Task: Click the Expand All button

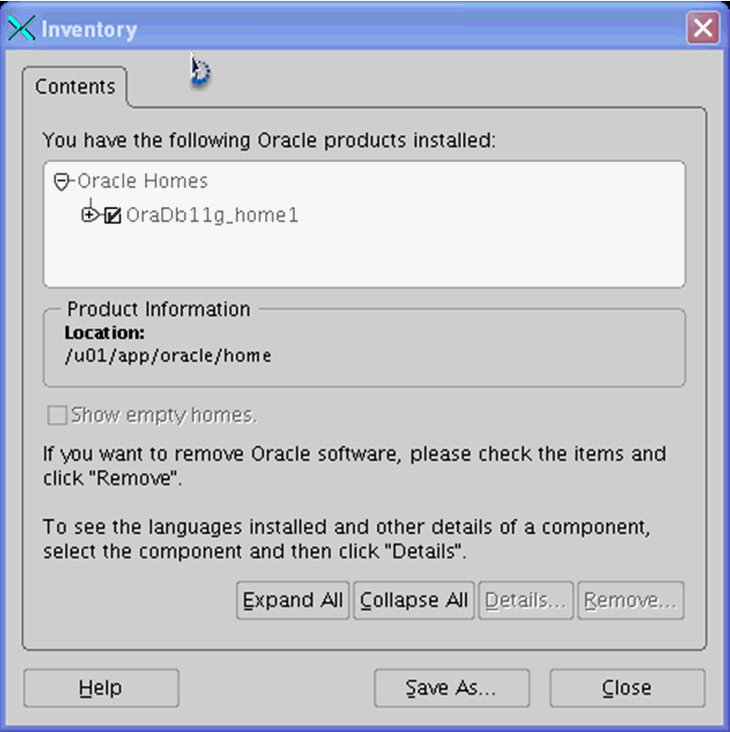Action: tap(293, 600)
